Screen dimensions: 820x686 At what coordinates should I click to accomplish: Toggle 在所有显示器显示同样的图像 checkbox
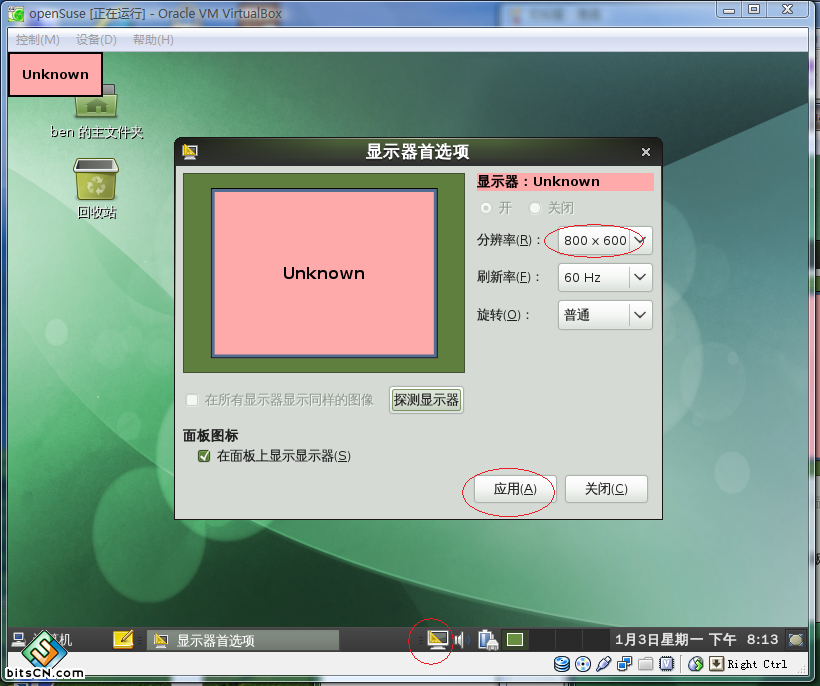(192, 400)
